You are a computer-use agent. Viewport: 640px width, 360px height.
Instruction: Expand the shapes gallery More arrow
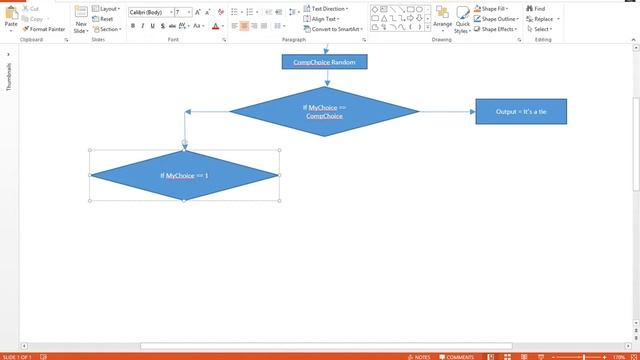pos(427,27)
